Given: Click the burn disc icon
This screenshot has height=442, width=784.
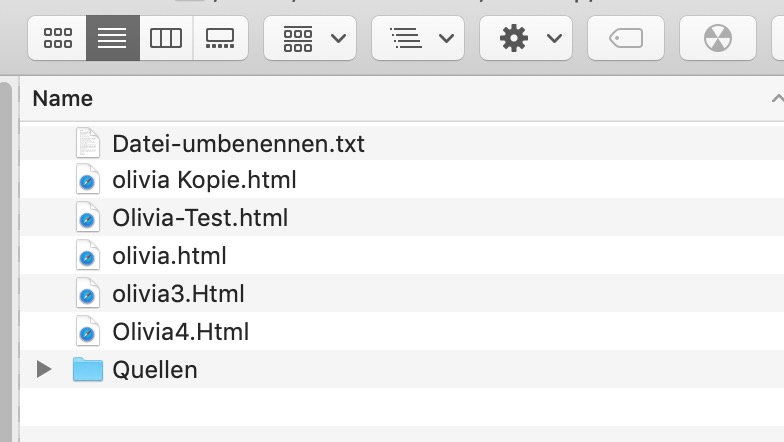Looking at the screenshot, I should coord(717,38).
